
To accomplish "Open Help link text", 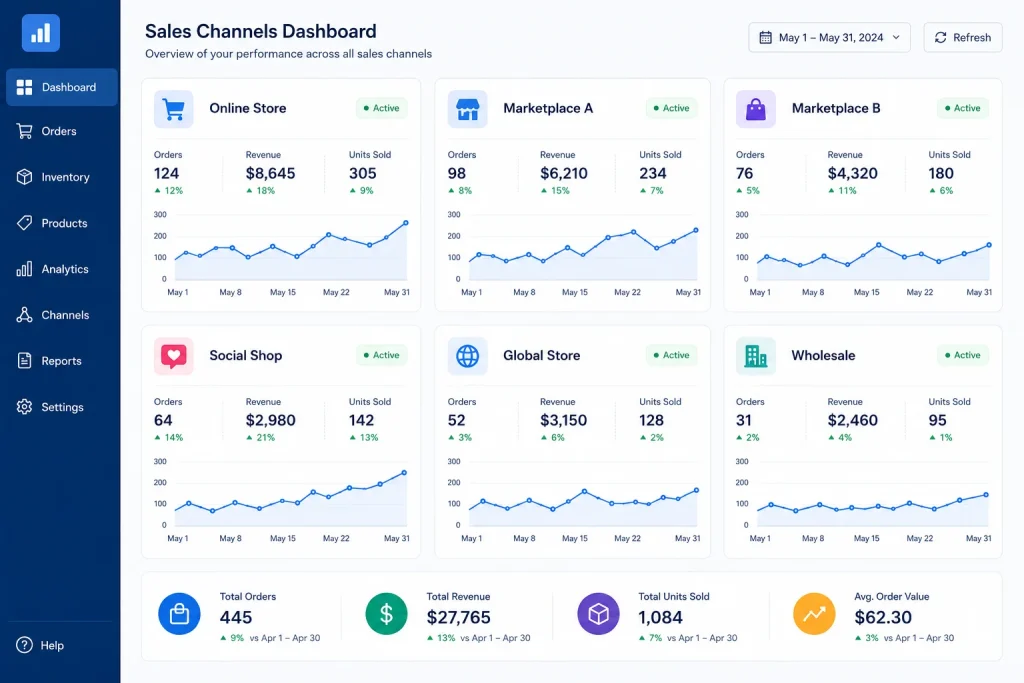I will pos(52,645).
